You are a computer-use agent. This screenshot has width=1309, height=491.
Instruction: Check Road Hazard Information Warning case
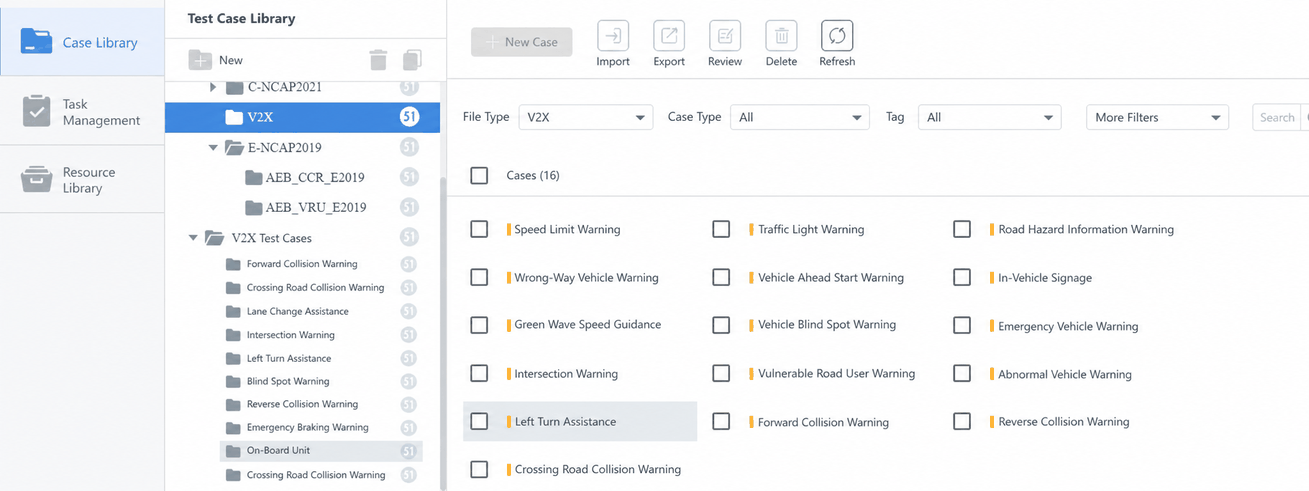coord(962,229)
